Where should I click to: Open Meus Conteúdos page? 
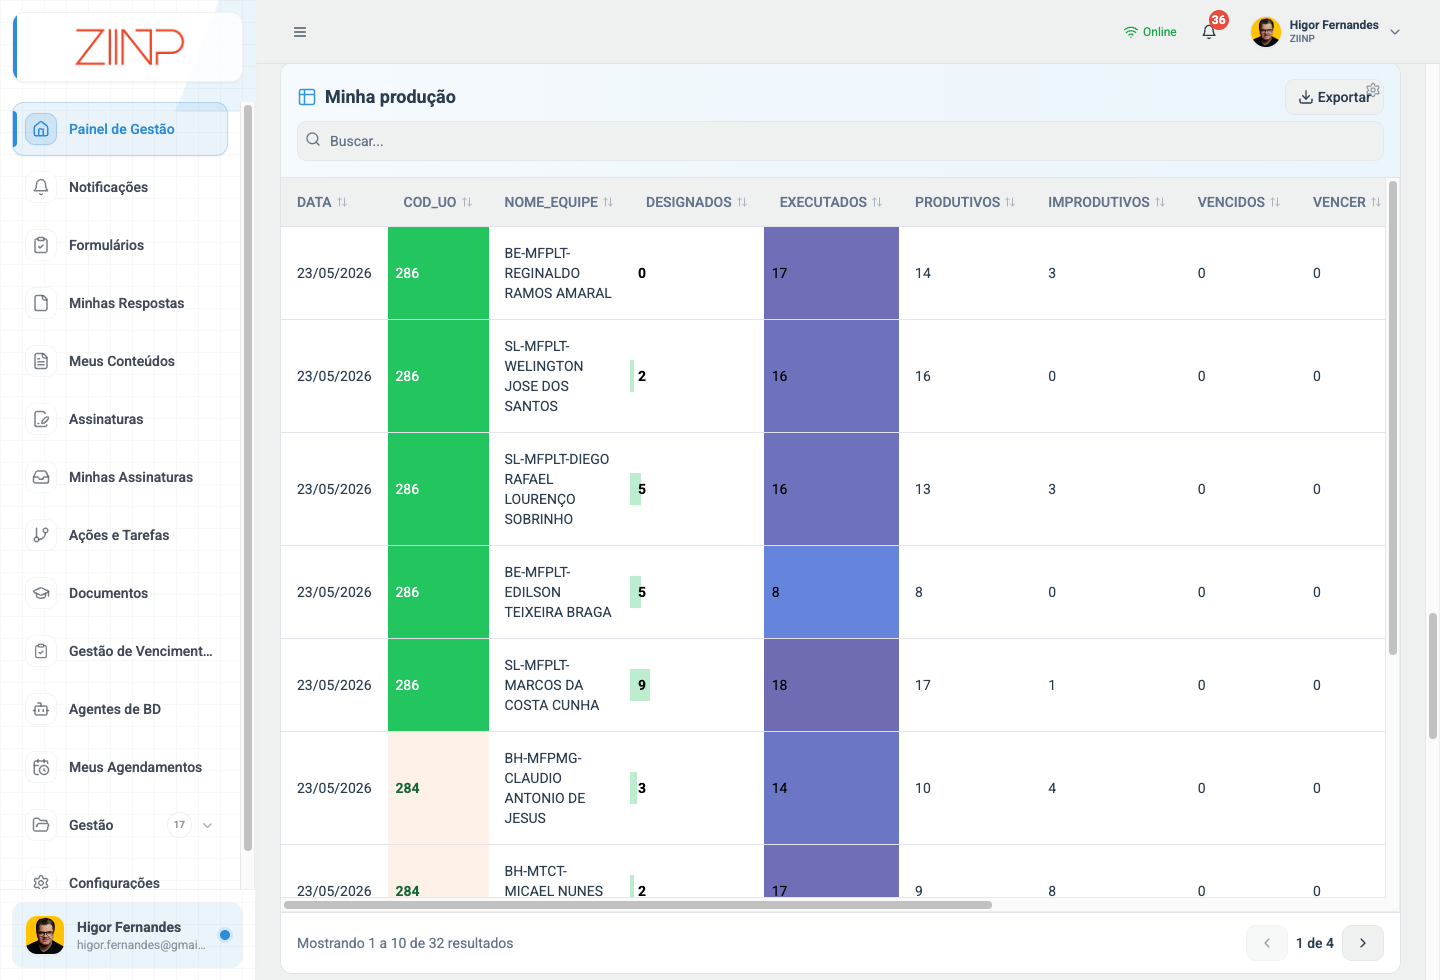tap(121, 361)
